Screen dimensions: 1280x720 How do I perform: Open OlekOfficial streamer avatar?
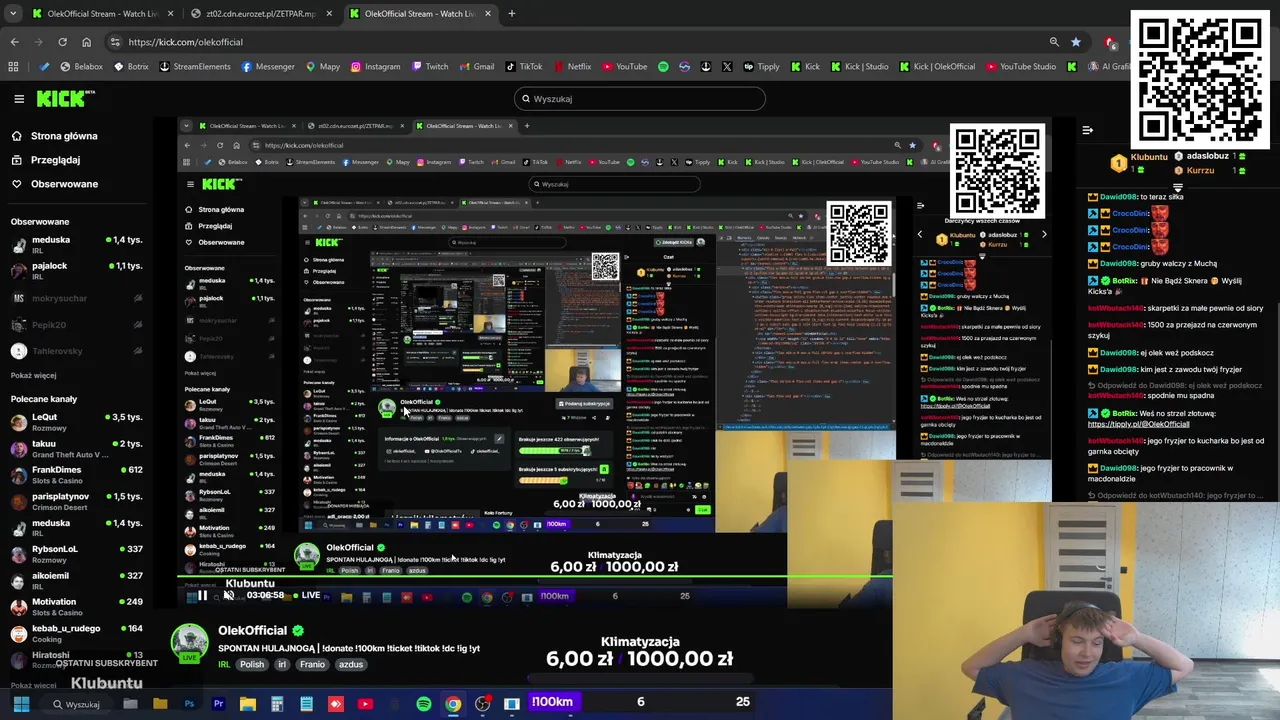click(189, 644)
